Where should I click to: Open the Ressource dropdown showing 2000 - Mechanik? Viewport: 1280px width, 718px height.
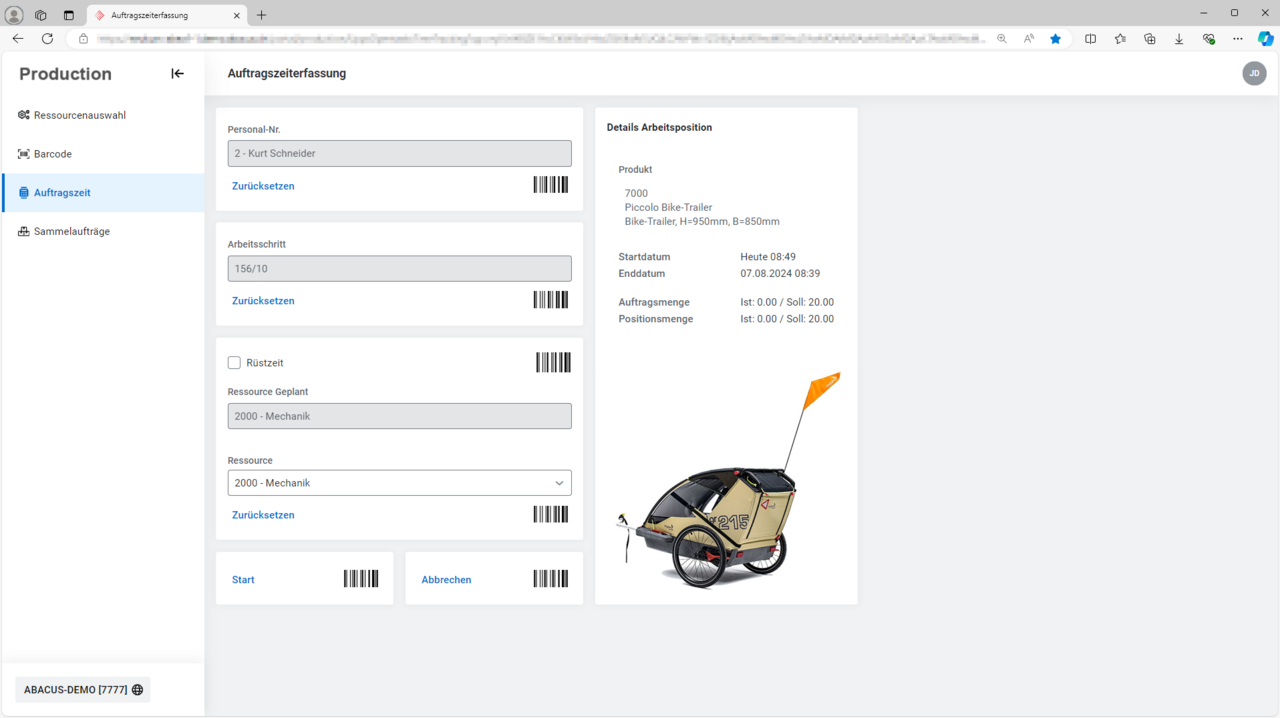(x=399, y=483)
